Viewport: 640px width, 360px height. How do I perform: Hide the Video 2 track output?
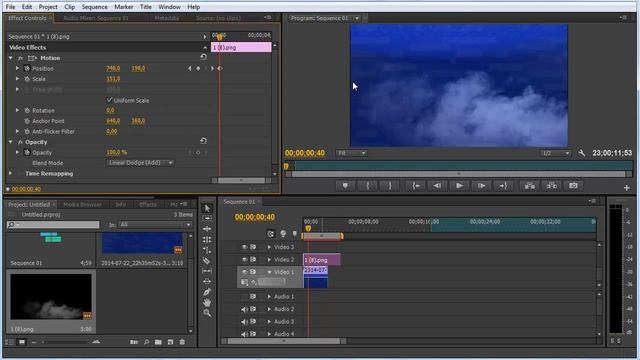244,260
